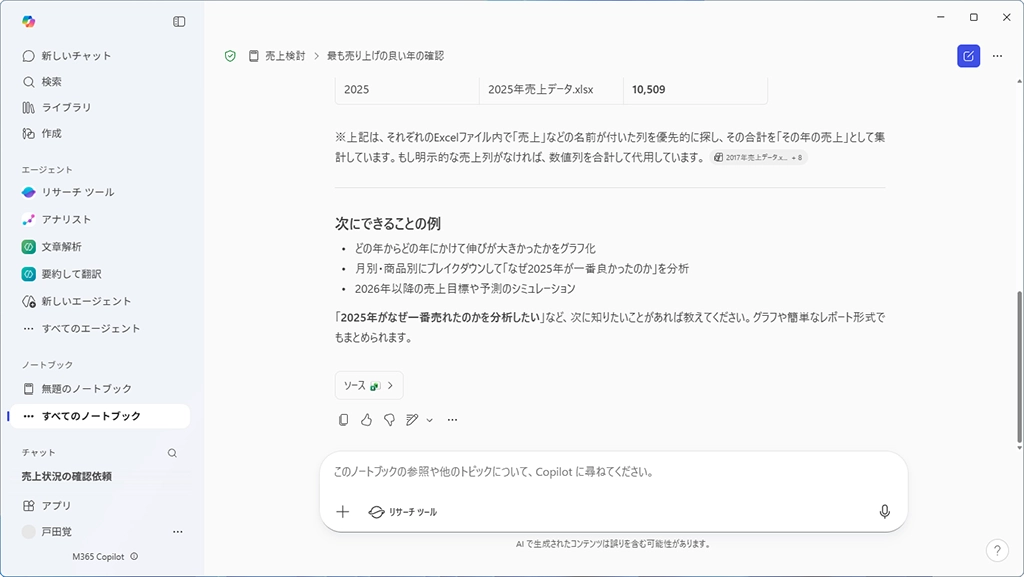Image resolution: width=1024 pixels, height=577 pixels.
Task: Collapse the sidebar with the panel icon
Action: click(x=179, y=21)
